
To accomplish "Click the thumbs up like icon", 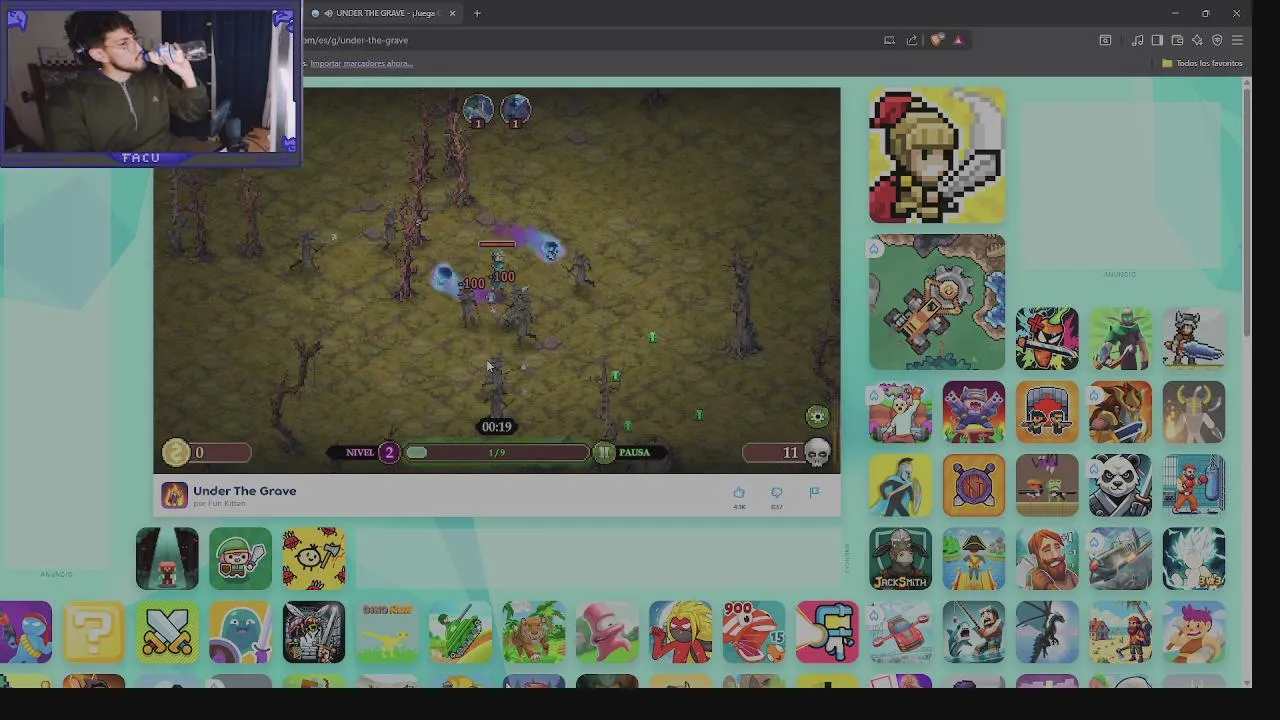I will (739, 492).
